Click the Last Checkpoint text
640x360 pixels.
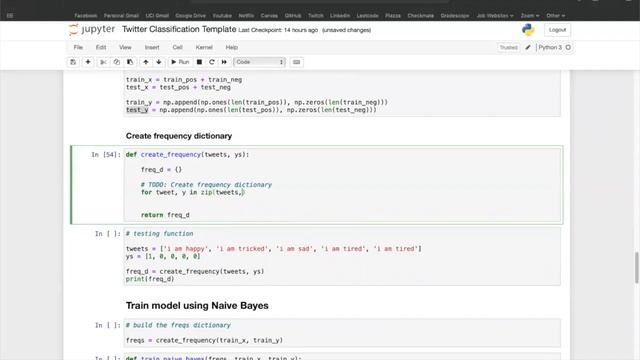(278, 30)
